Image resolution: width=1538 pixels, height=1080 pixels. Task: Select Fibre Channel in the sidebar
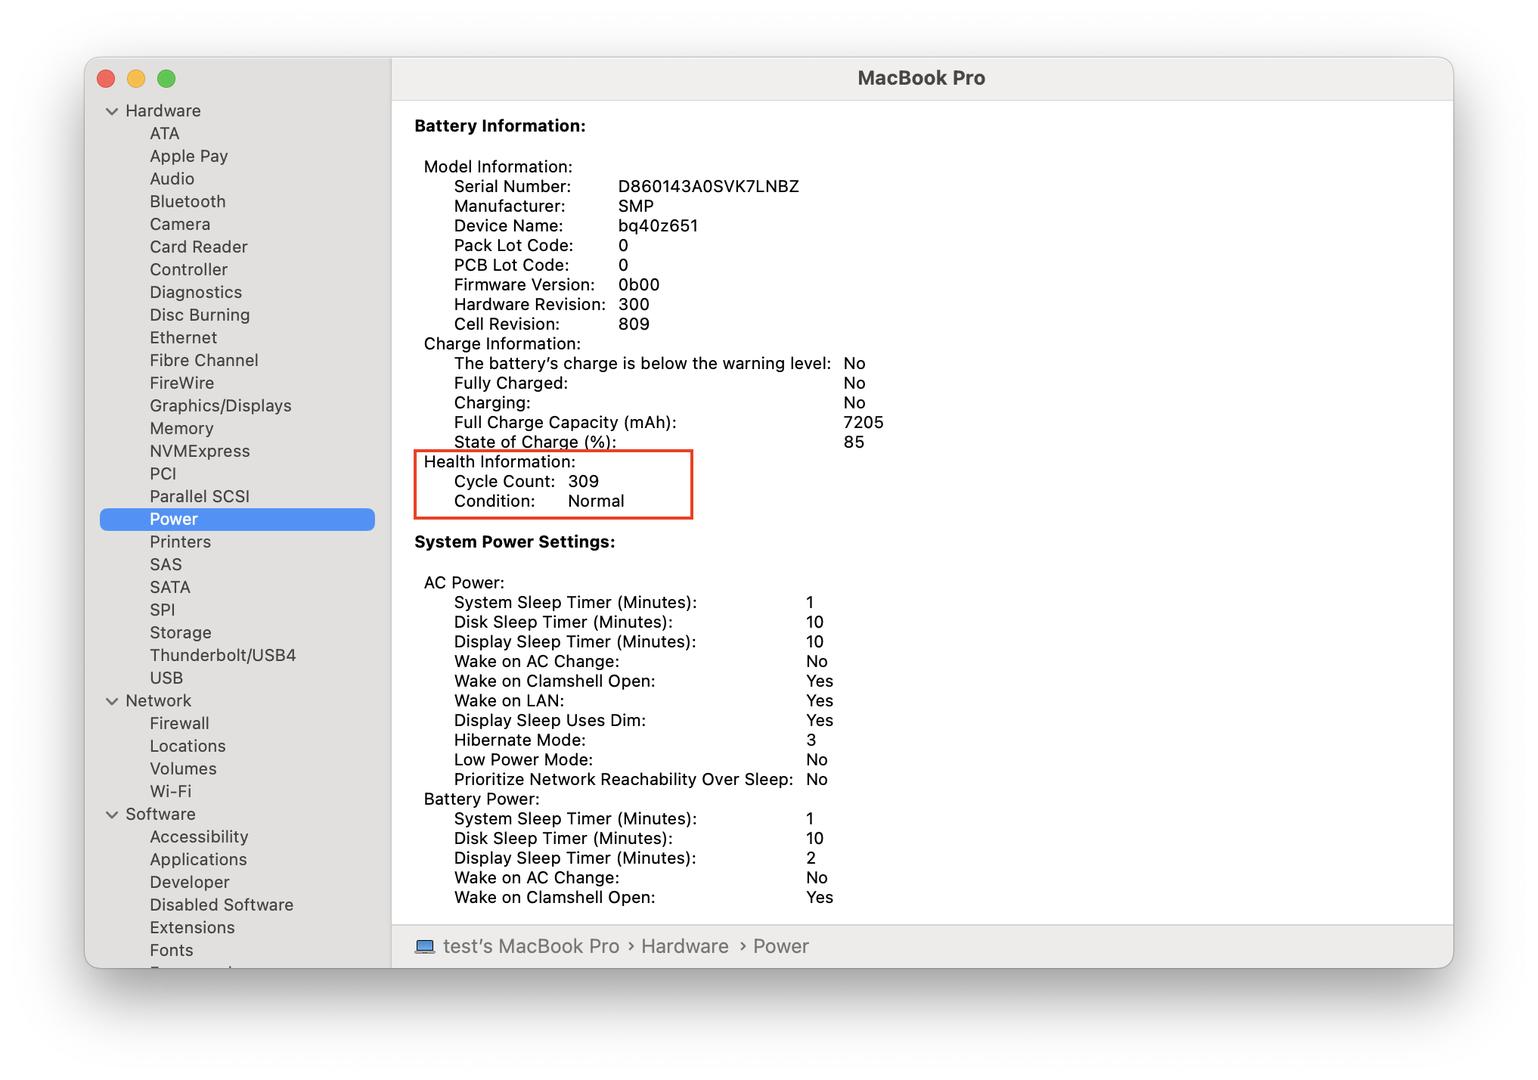204,360
